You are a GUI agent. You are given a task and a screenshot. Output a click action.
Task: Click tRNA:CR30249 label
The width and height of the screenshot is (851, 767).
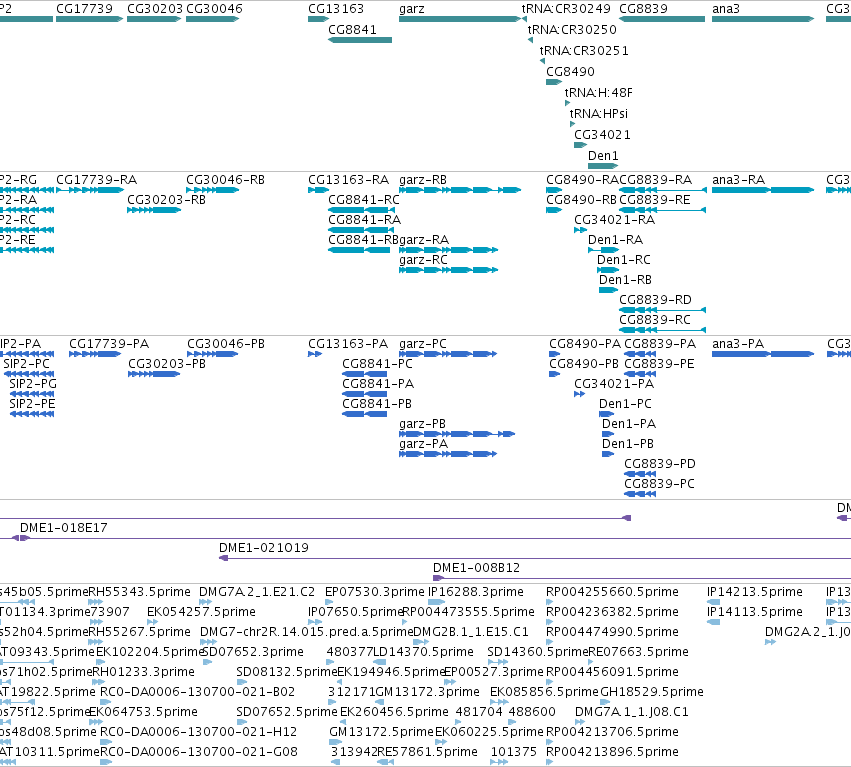(x=566, y=9)
